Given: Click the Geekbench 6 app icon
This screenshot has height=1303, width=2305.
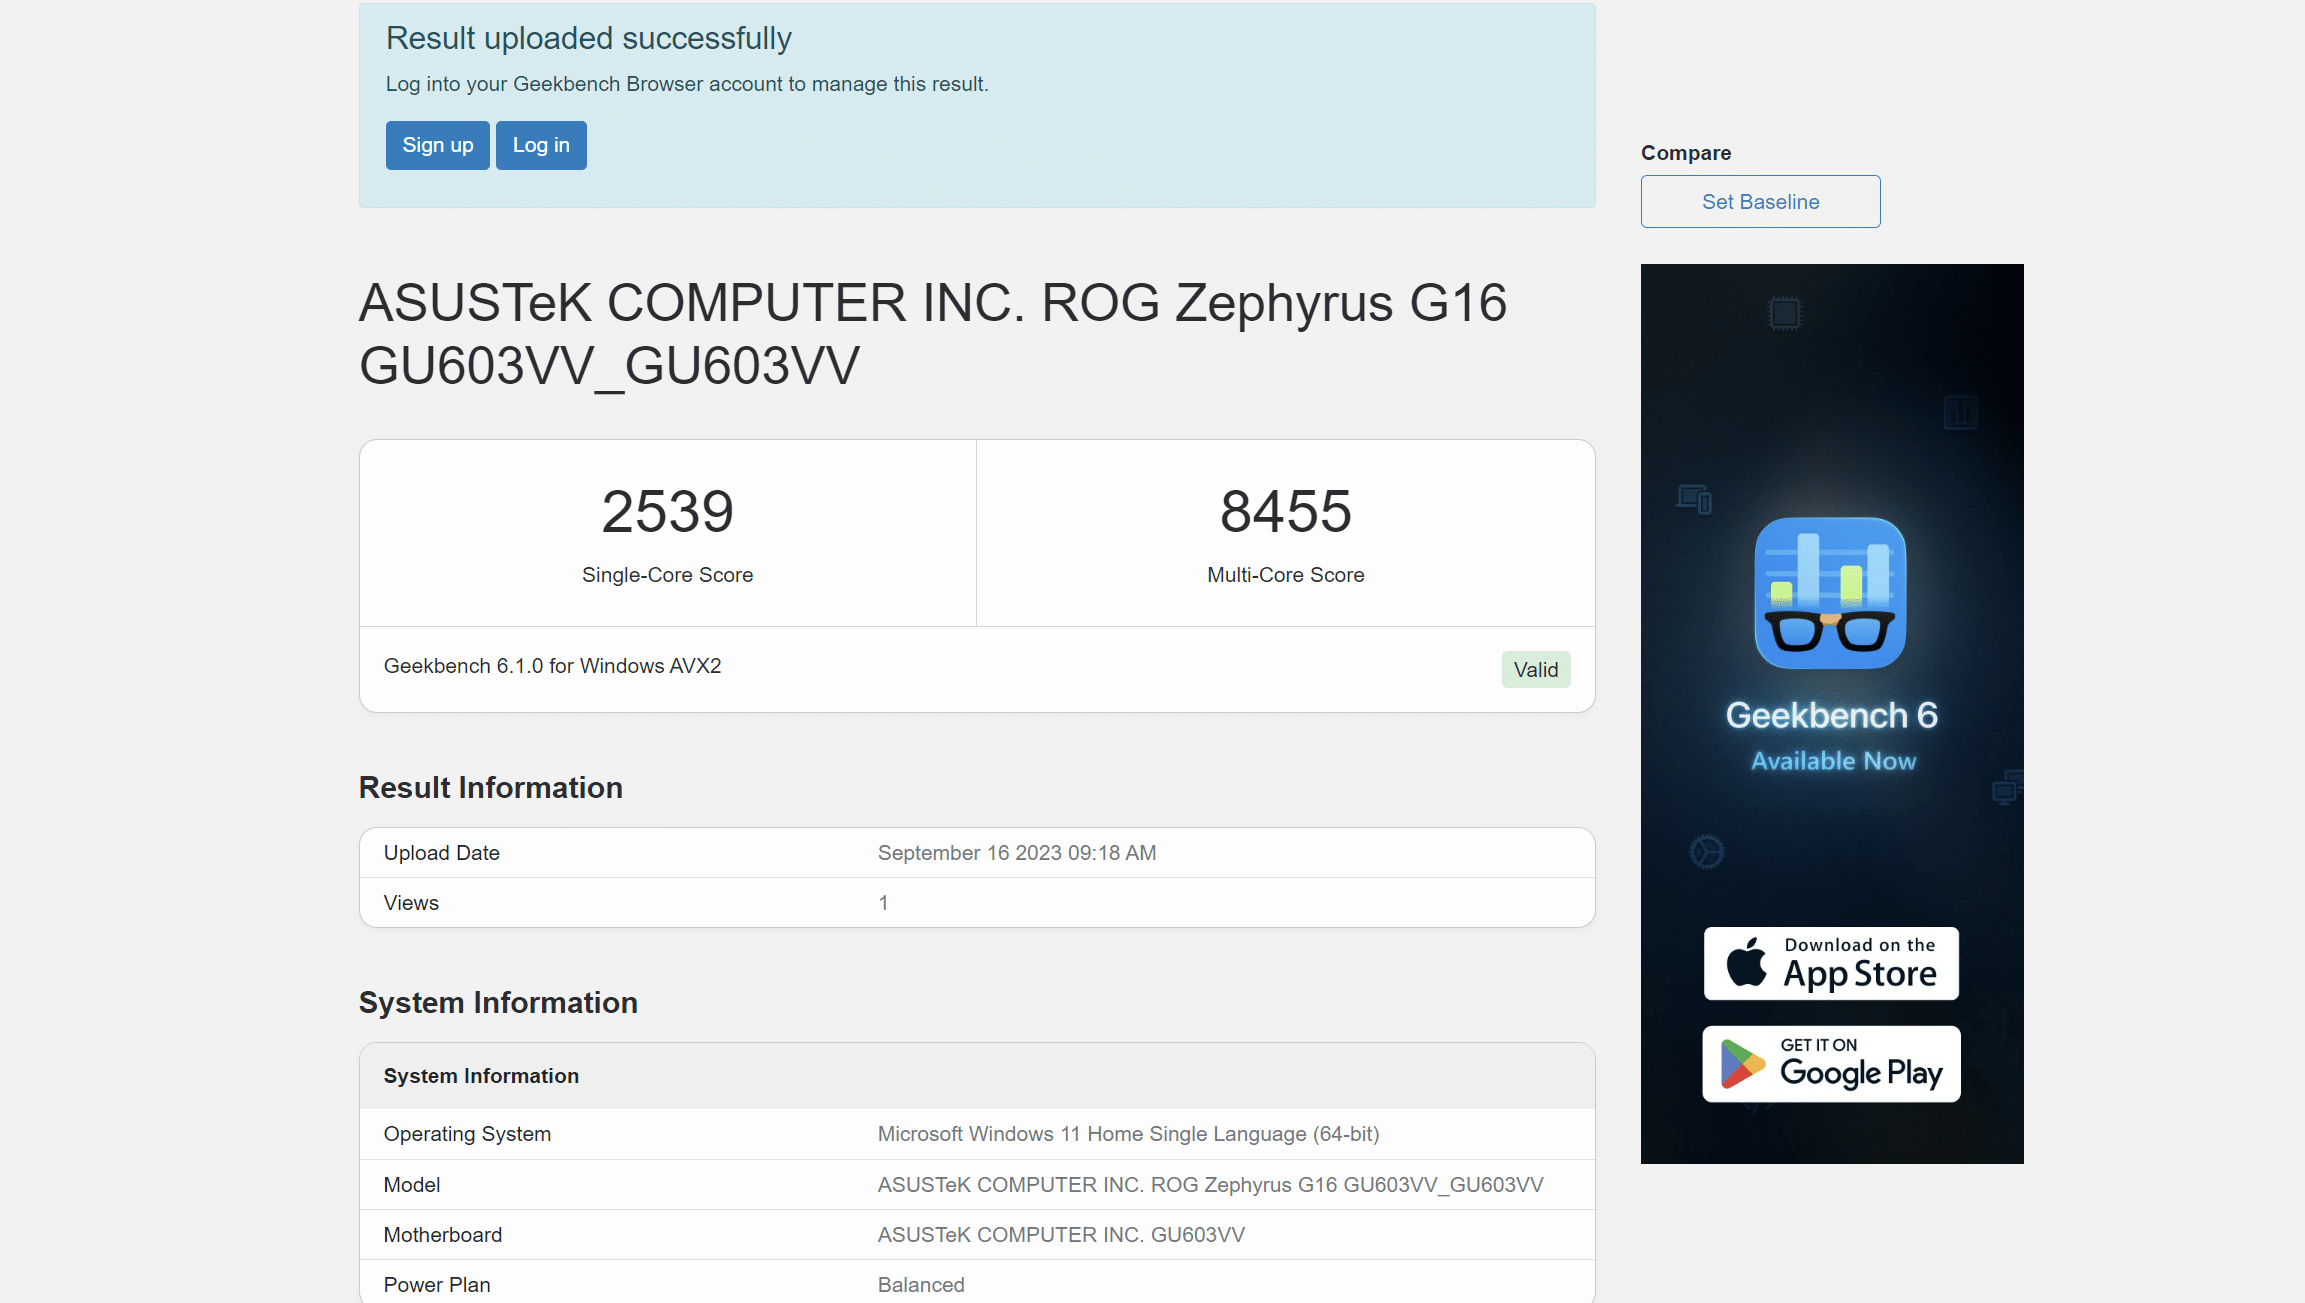Looking at the screenshot, I should (x=1830, y=593).
